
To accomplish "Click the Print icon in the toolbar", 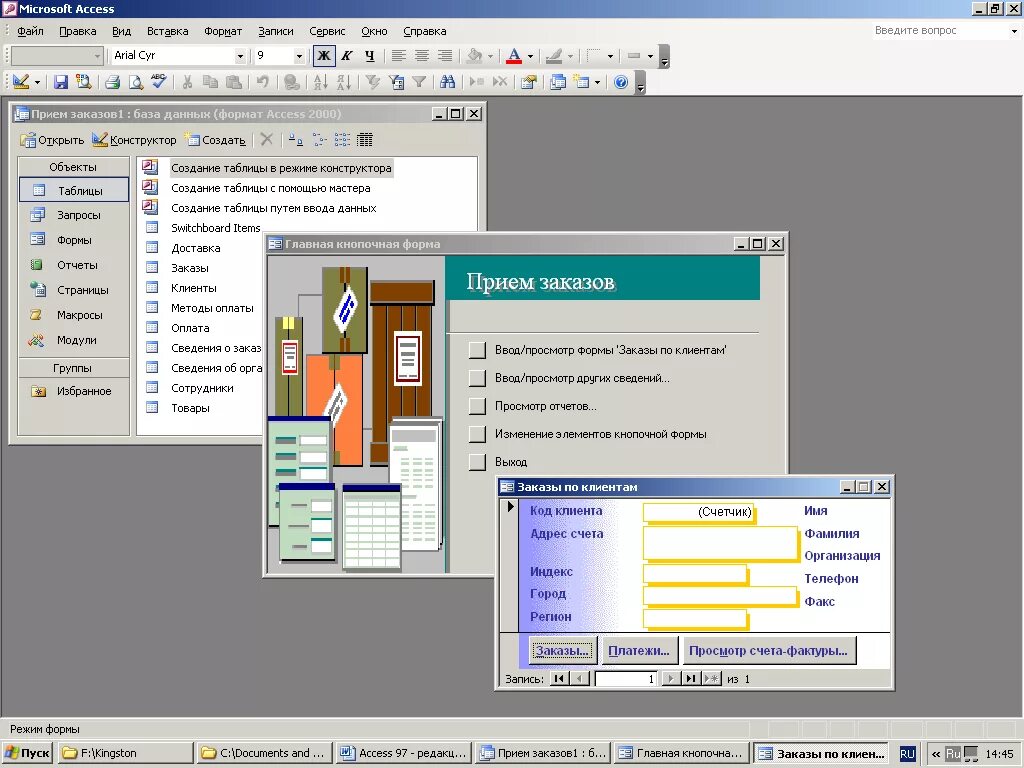I will click(x=112, y=82).
